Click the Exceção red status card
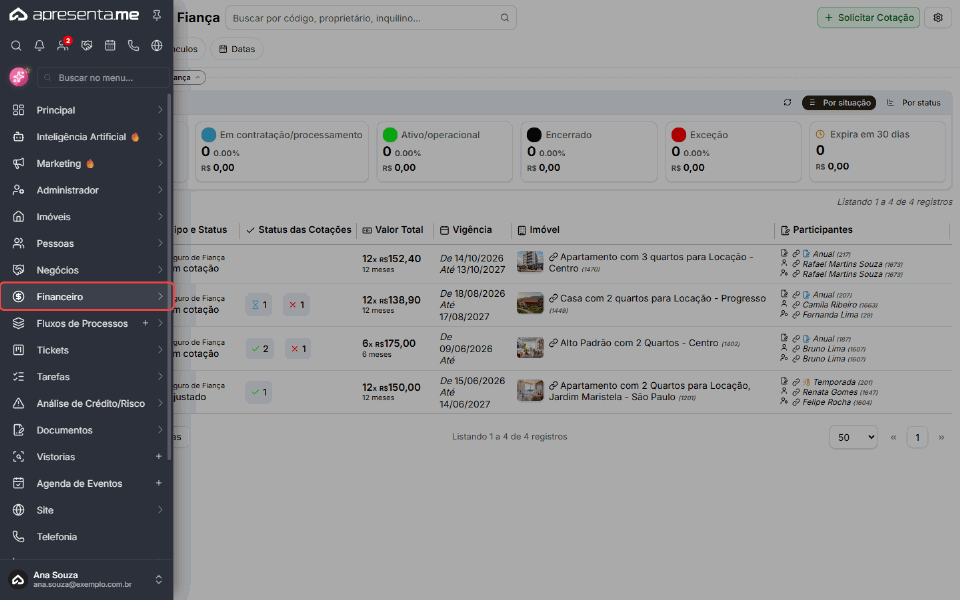Viewport: 960px width, 600px height. (x=733, y=151)
